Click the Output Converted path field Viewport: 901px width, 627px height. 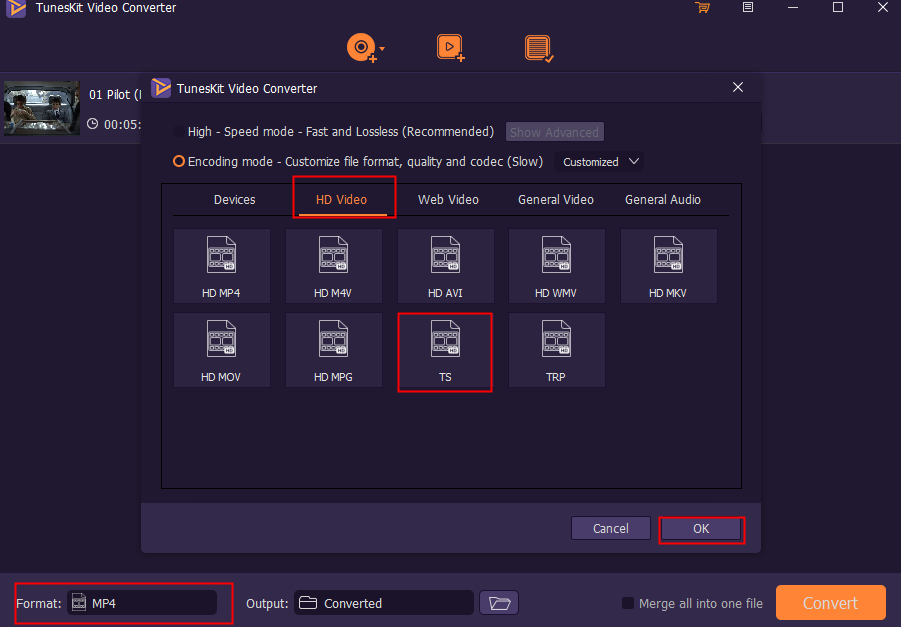click(383, 603)
